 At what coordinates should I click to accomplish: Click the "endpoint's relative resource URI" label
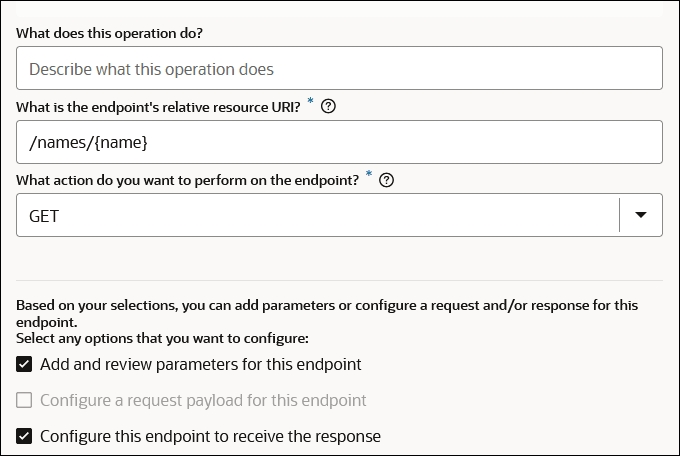click(x=158, y=107)
